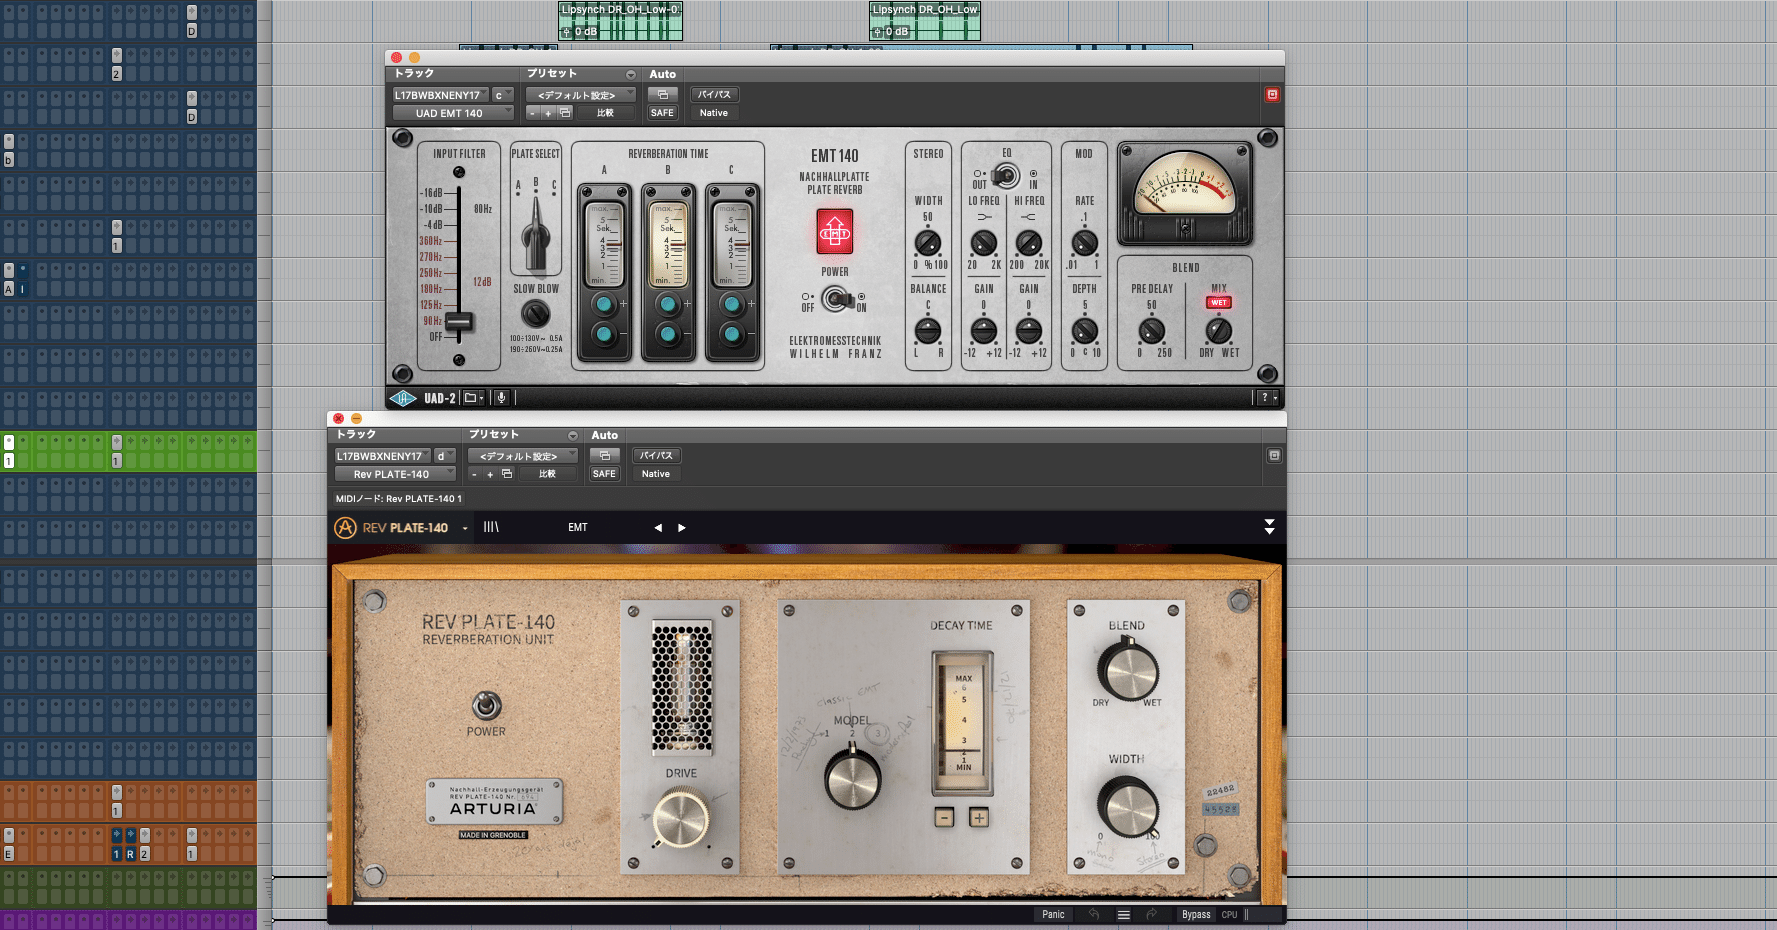This screenshot has height=930, width=1777.
Task: Decrease plate A reverberation time with minus button
Action: pos(604,334)
